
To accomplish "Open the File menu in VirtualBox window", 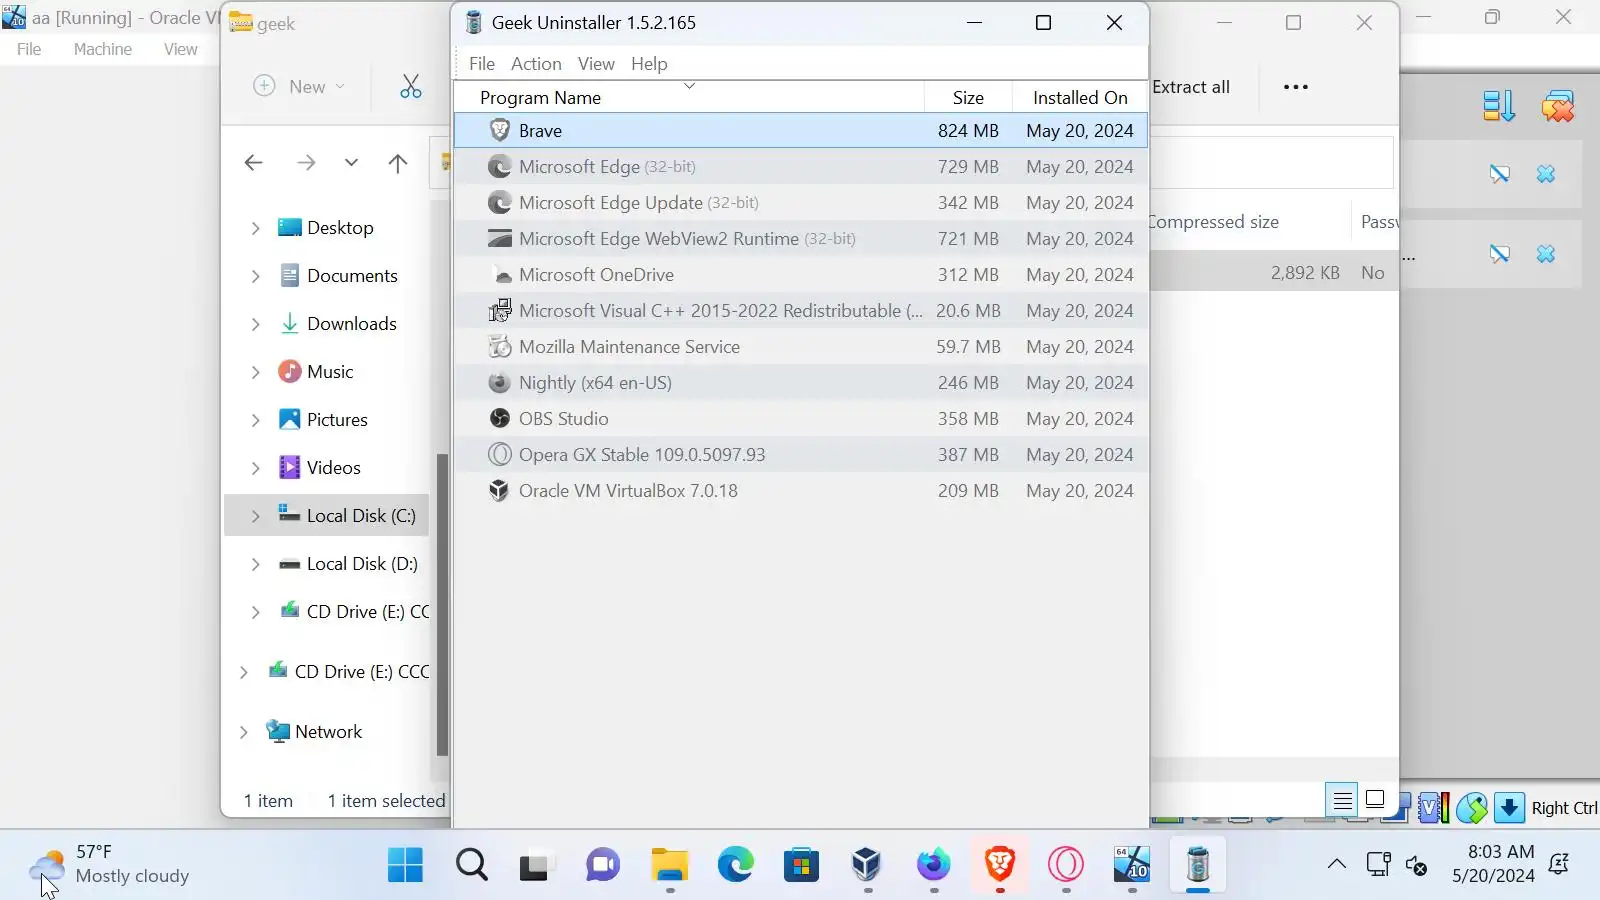I will [29, 49].
